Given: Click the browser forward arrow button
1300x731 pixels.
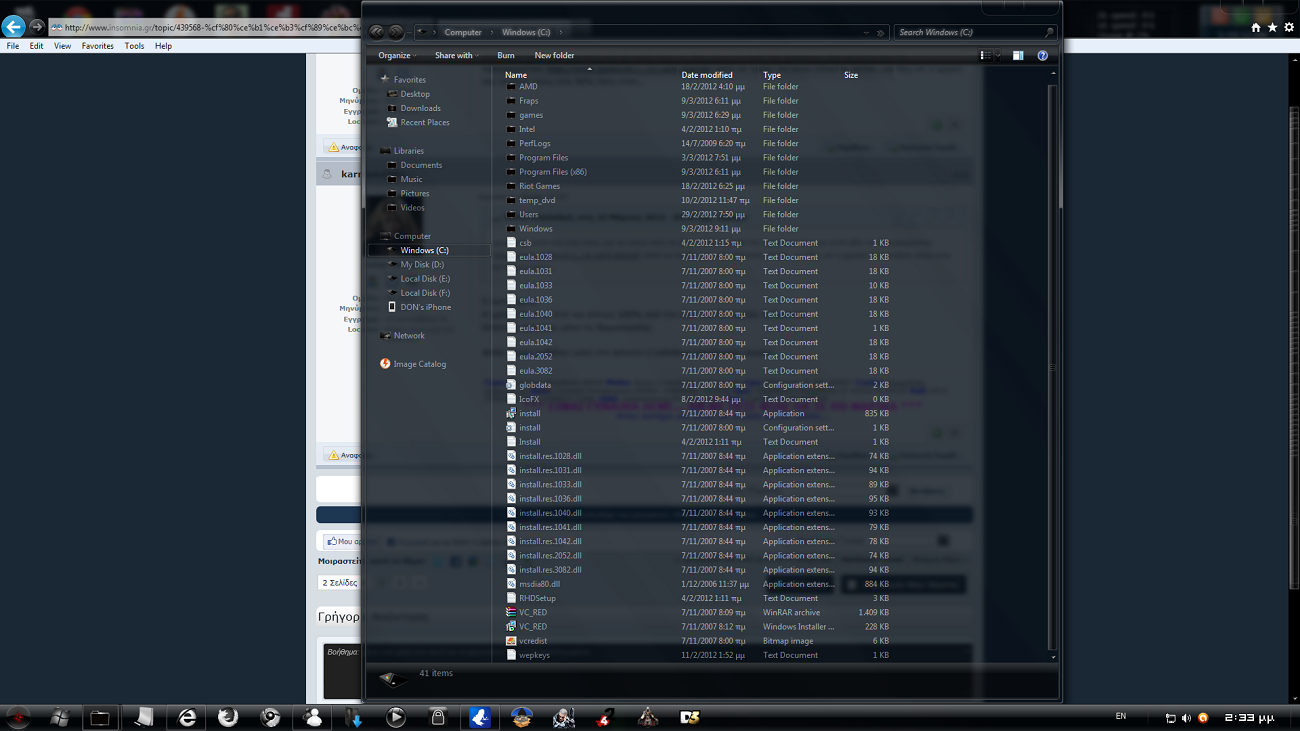Looking at the screenshot, I should pos(37,27).
